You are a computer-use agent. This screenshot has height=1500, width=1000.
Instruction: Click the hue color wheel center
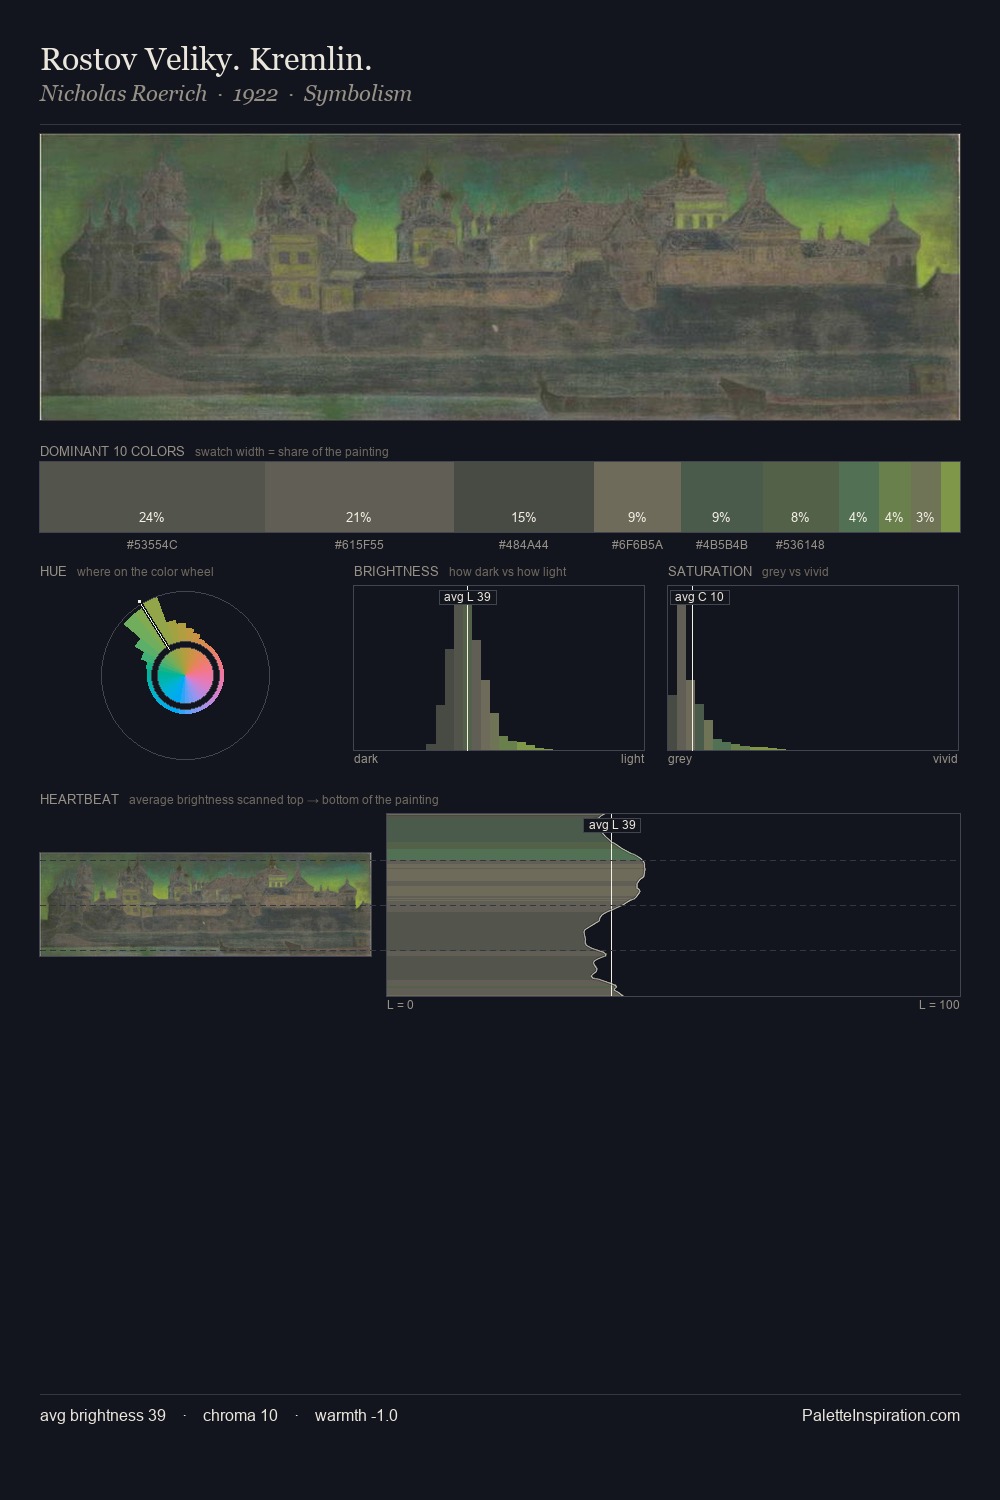coord(185,676)
